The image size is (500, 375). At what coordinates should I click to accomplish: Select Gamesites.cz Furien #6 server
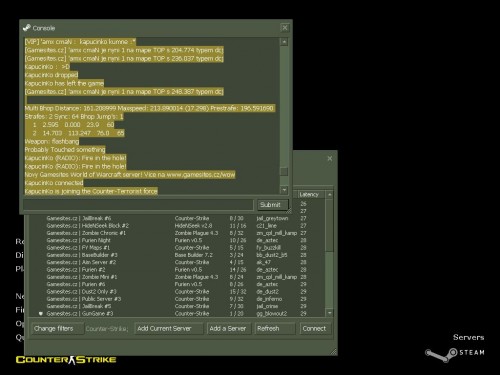point(177,284)
